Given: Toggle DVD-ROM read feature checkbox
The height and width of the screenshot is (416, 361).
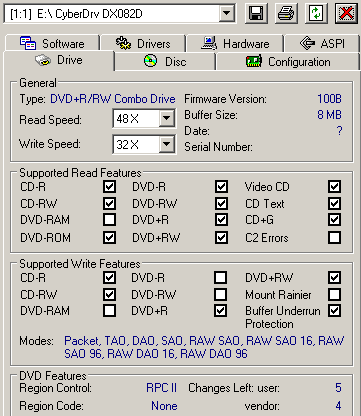Looking at the screenshot, I should click(x=109, y=238).
